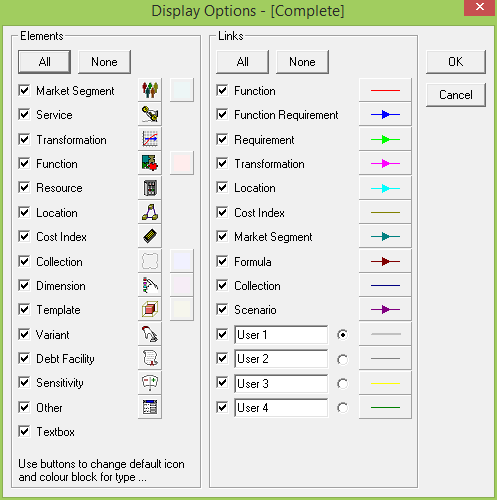Change the Function link red line style

point(385,90)
